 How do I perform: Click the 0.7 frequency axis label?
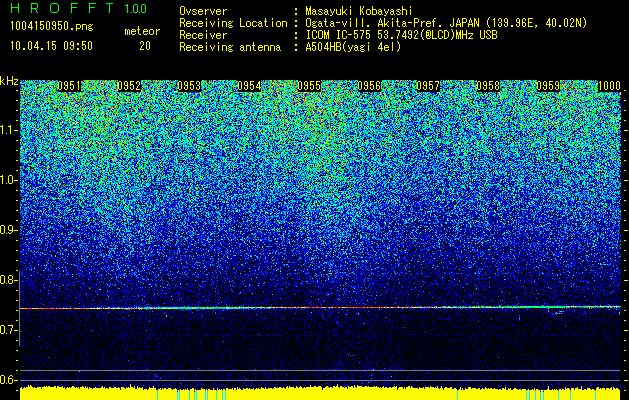click(8, 330)
